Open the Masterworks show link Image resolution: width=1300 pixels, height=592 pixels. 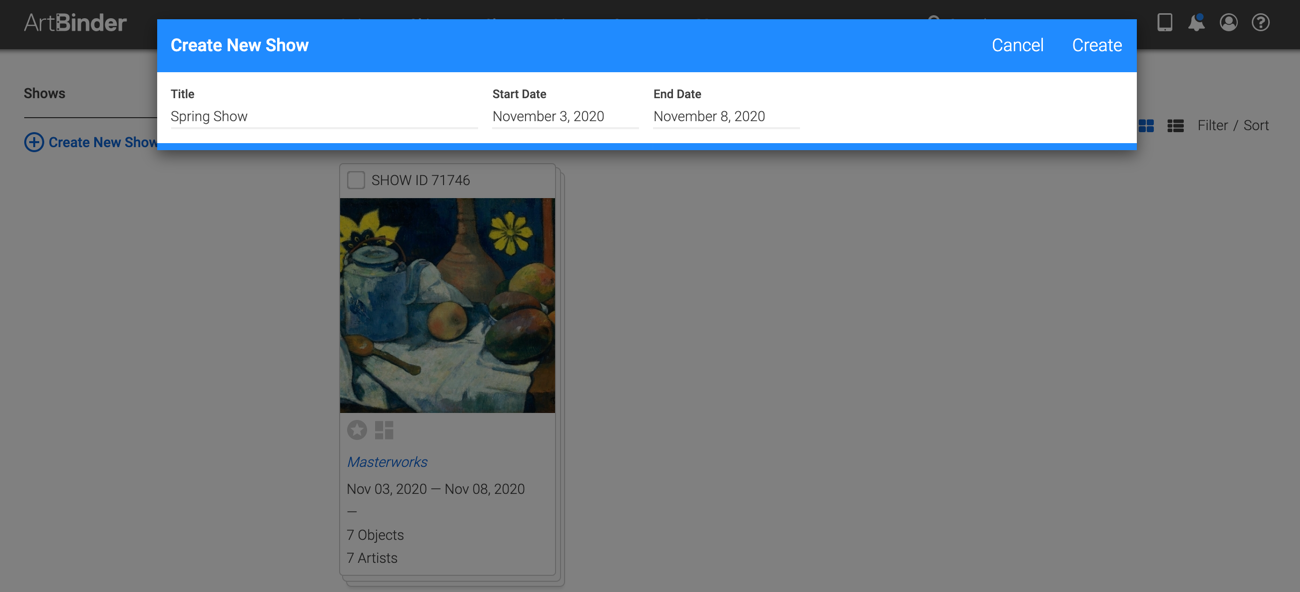click(387, 462)
